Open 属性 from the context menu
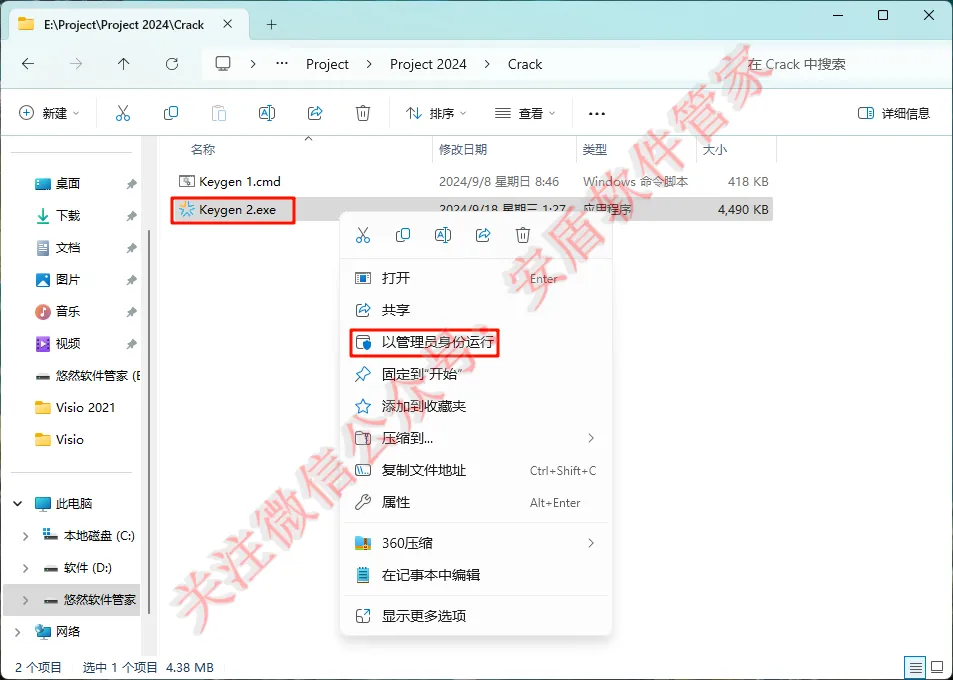The height and width of the screenshot is (680, 953). (x=476, y=503)
